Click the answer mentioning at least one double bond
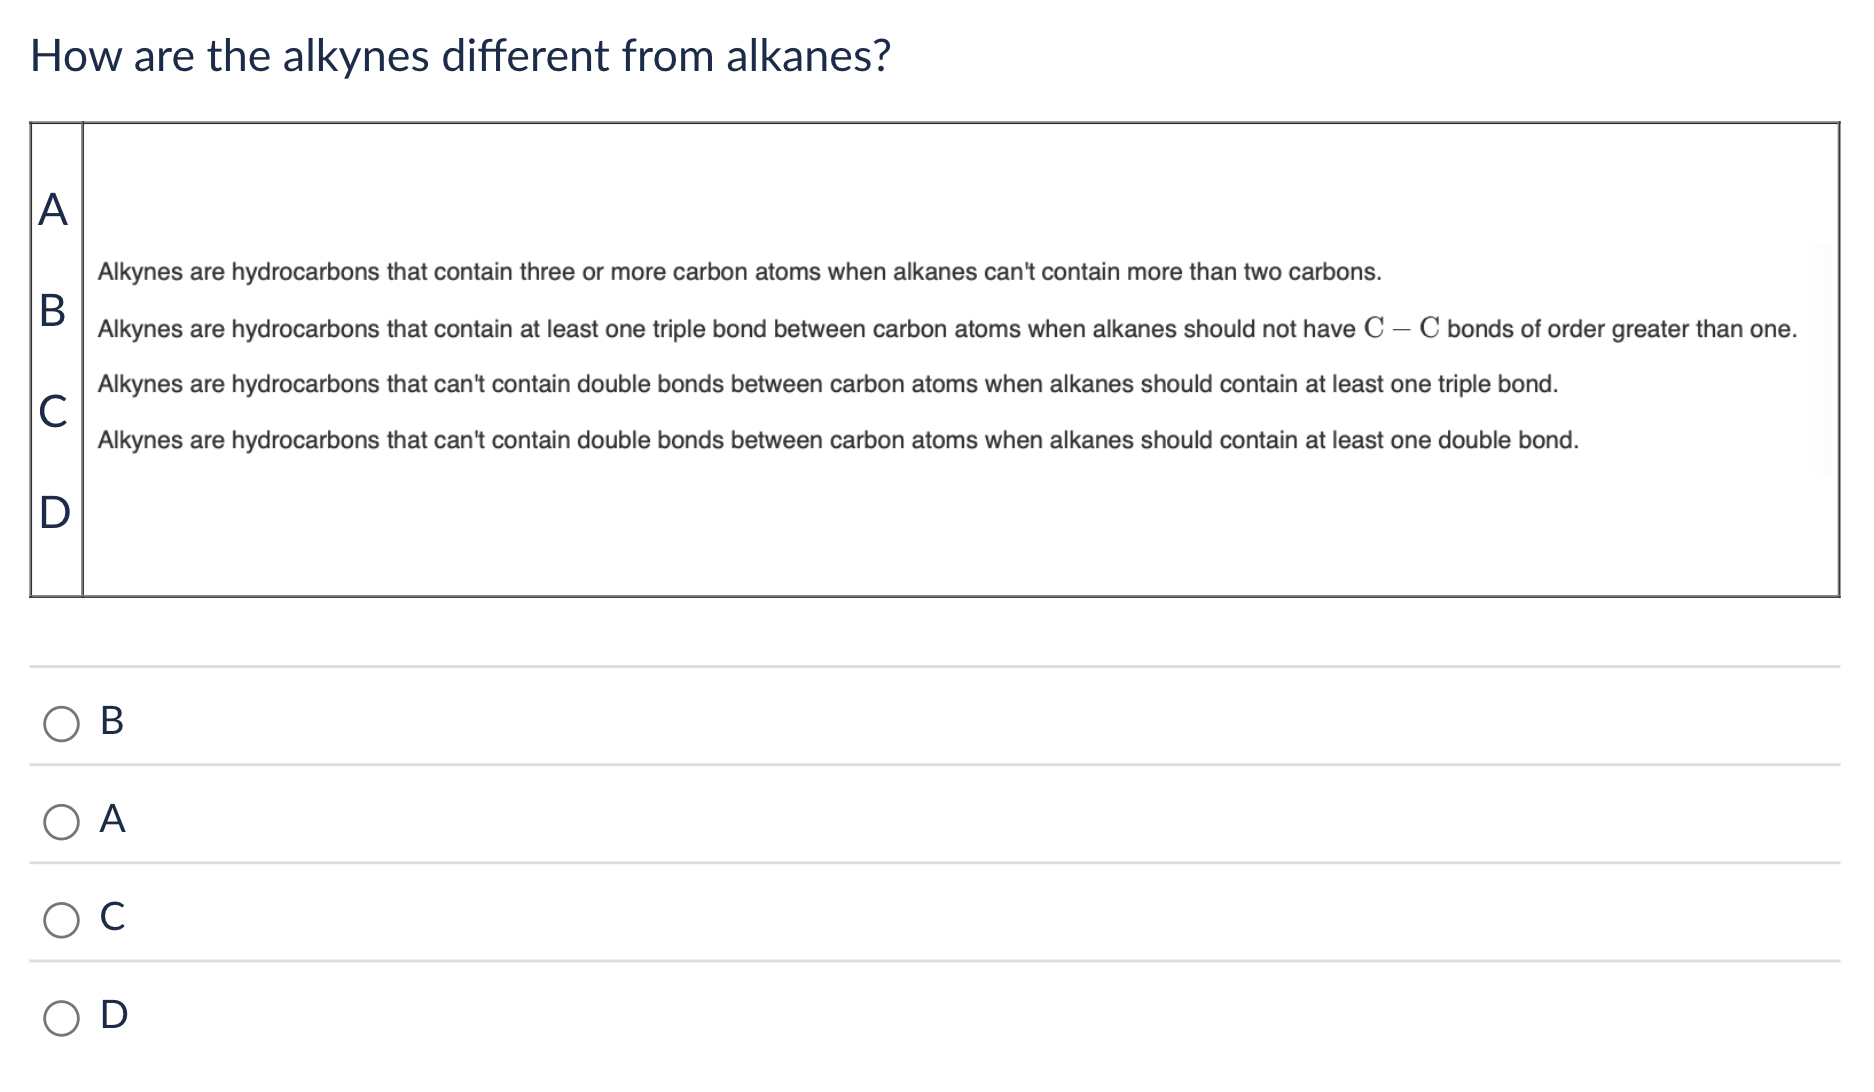 (837, 439)
